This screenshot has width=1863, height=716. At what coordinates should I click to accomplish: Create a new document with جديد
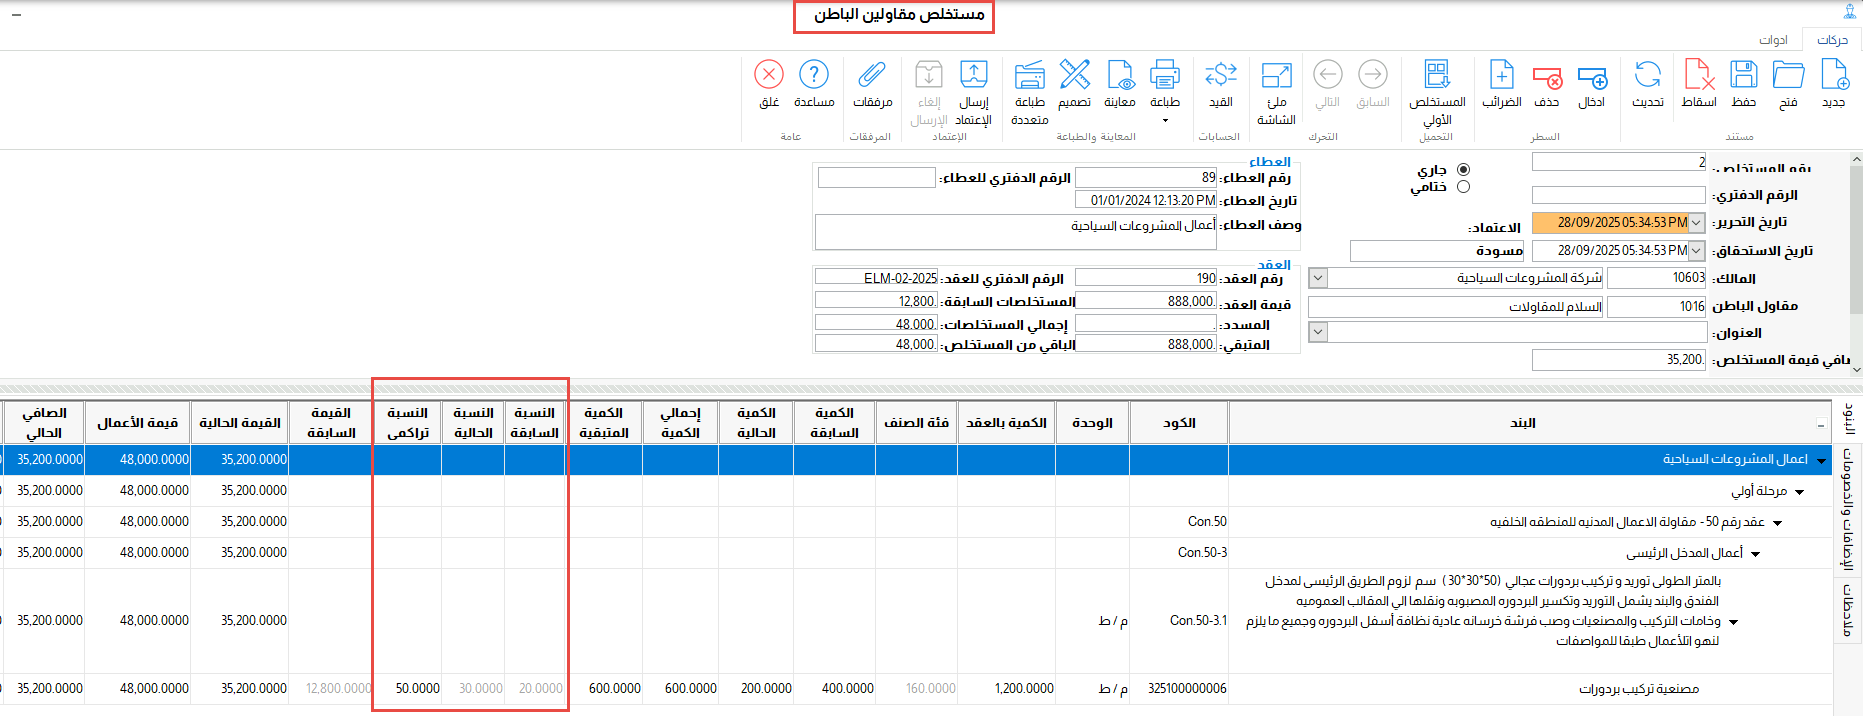pyautogui.click(x=1834, y=76)
